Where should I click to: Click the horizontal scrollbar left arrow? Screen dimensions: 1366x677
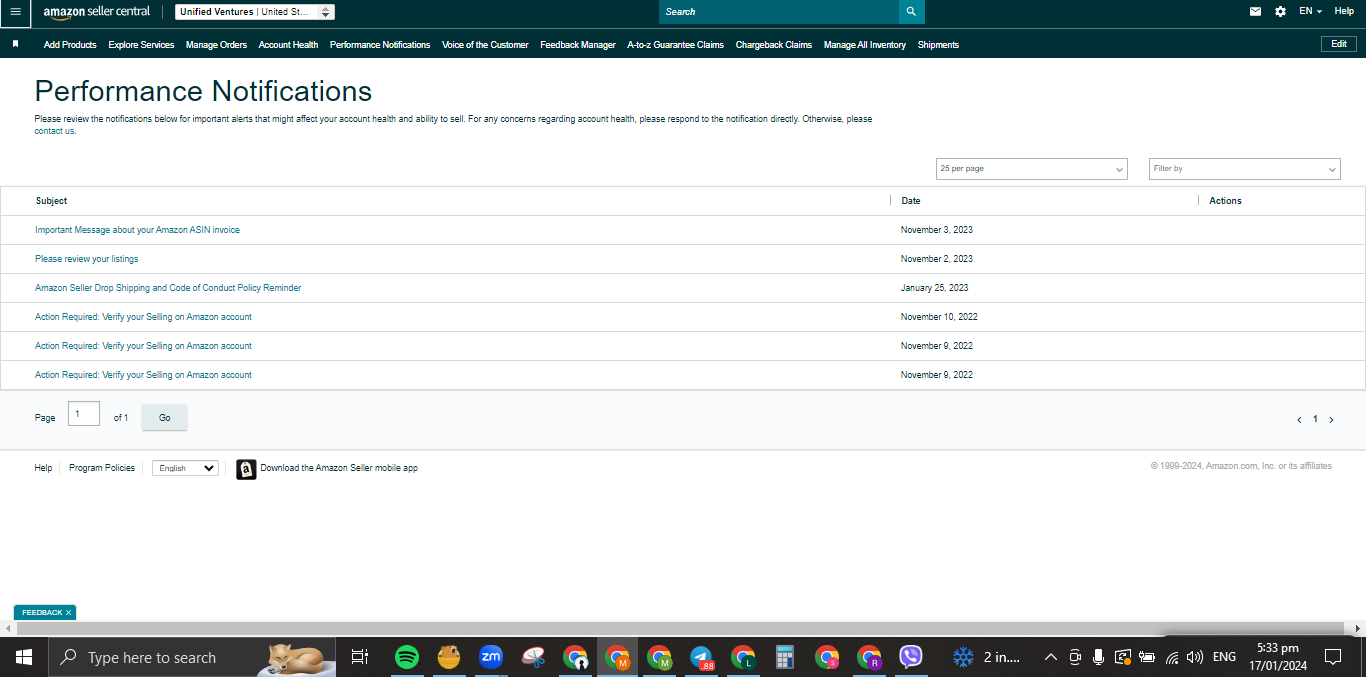(x=8, y=628)
